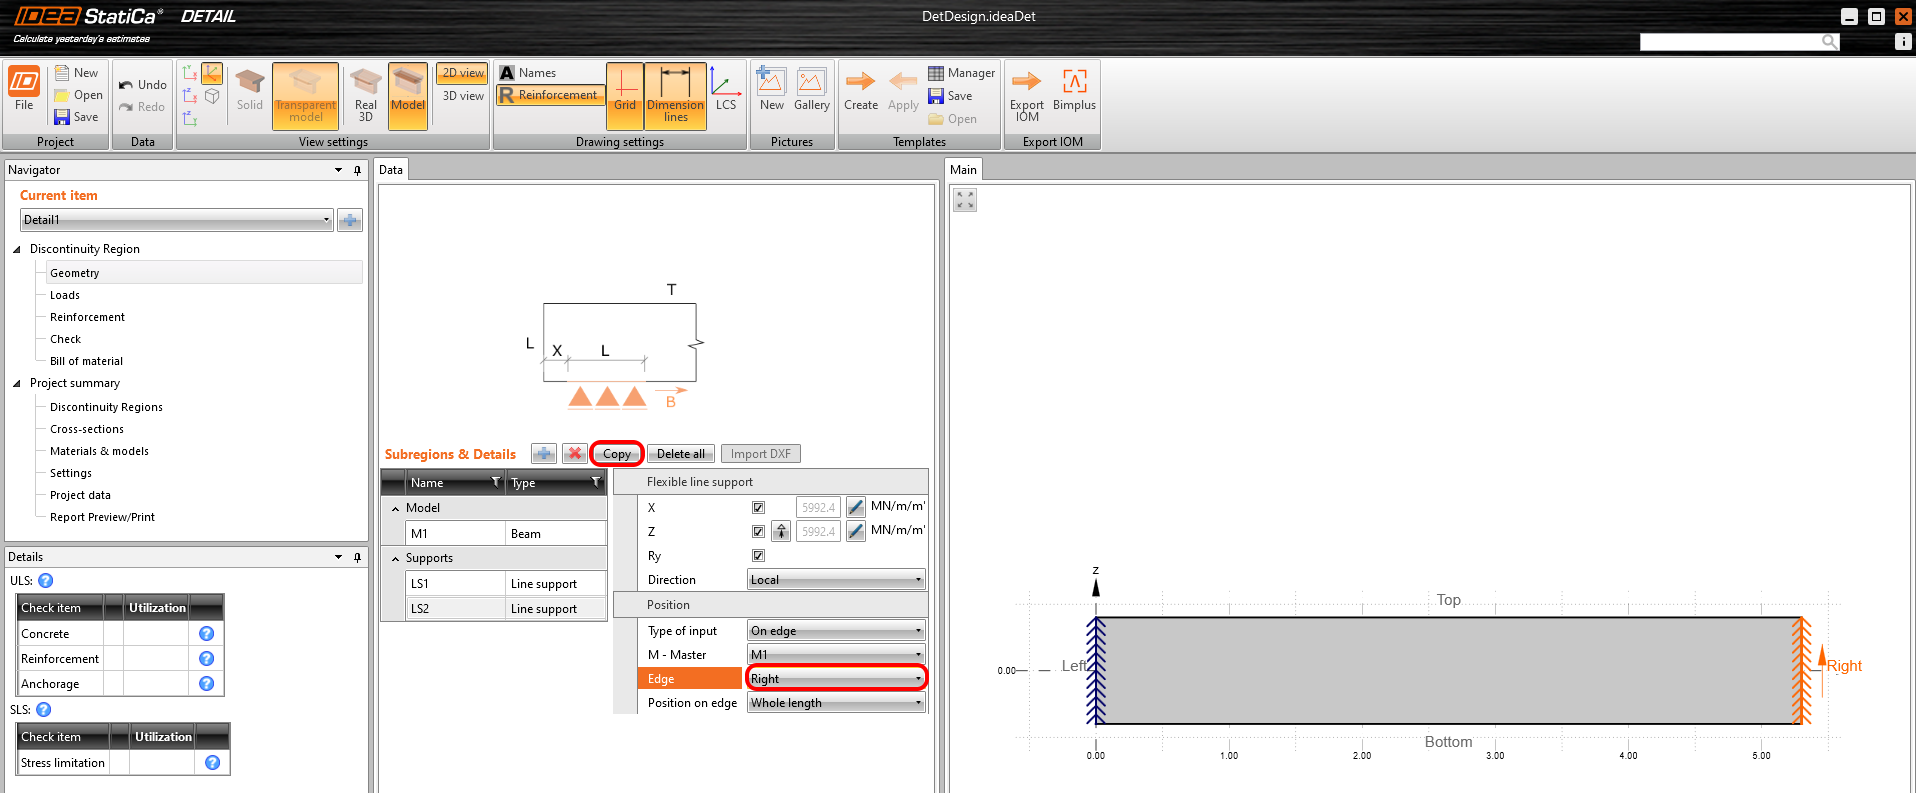Open the Direction dropdown showing Local

[836, 580]
